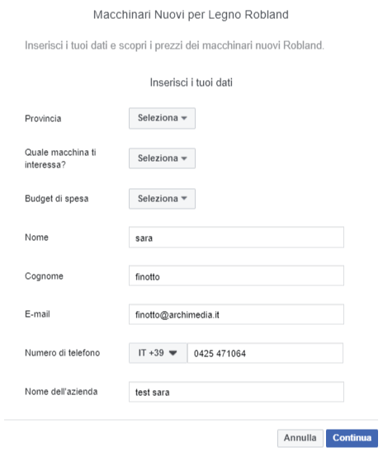Click the arrow on the Provincia dropdown
Viewport: 383px width, 452px height.
click(184, 118)
